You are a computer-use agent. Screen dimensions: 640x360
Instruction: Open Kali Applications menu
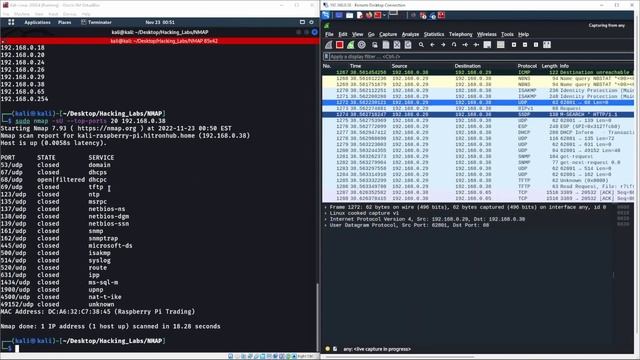(37, 22)
